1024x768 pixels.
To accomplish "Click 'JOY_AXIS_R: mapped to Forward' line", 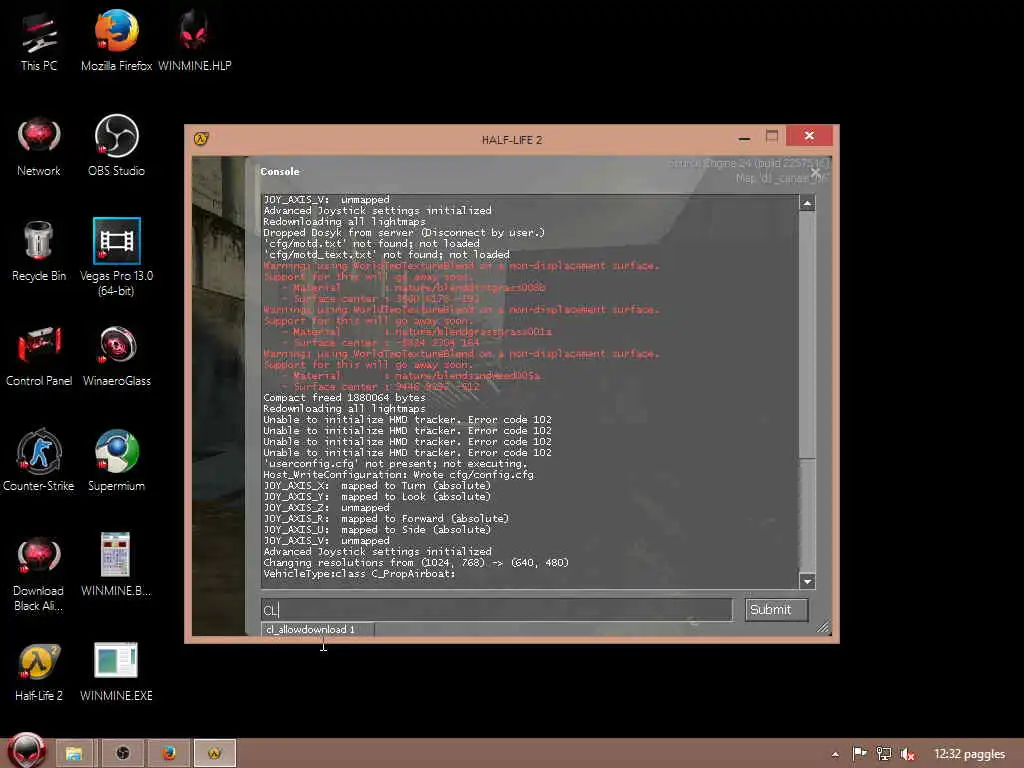I will 386,519.
